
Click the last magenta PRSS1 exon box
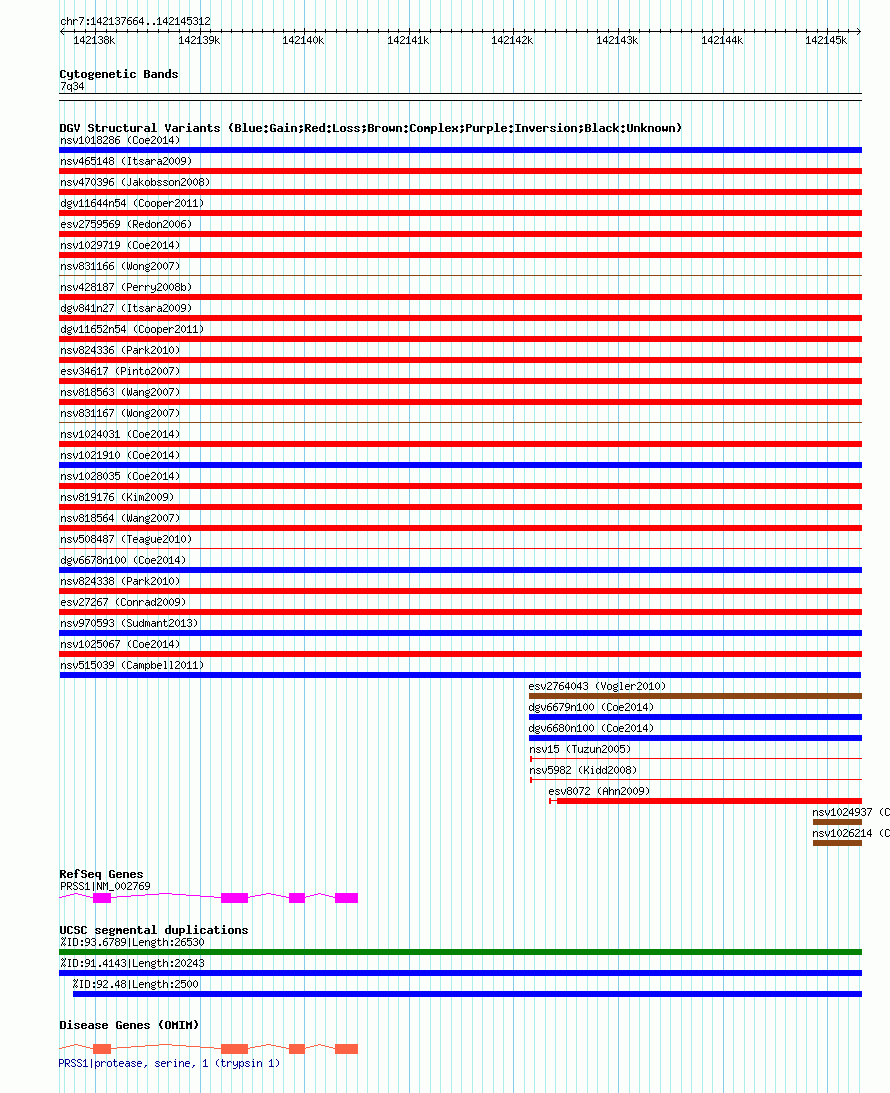[x=346, y=898]
